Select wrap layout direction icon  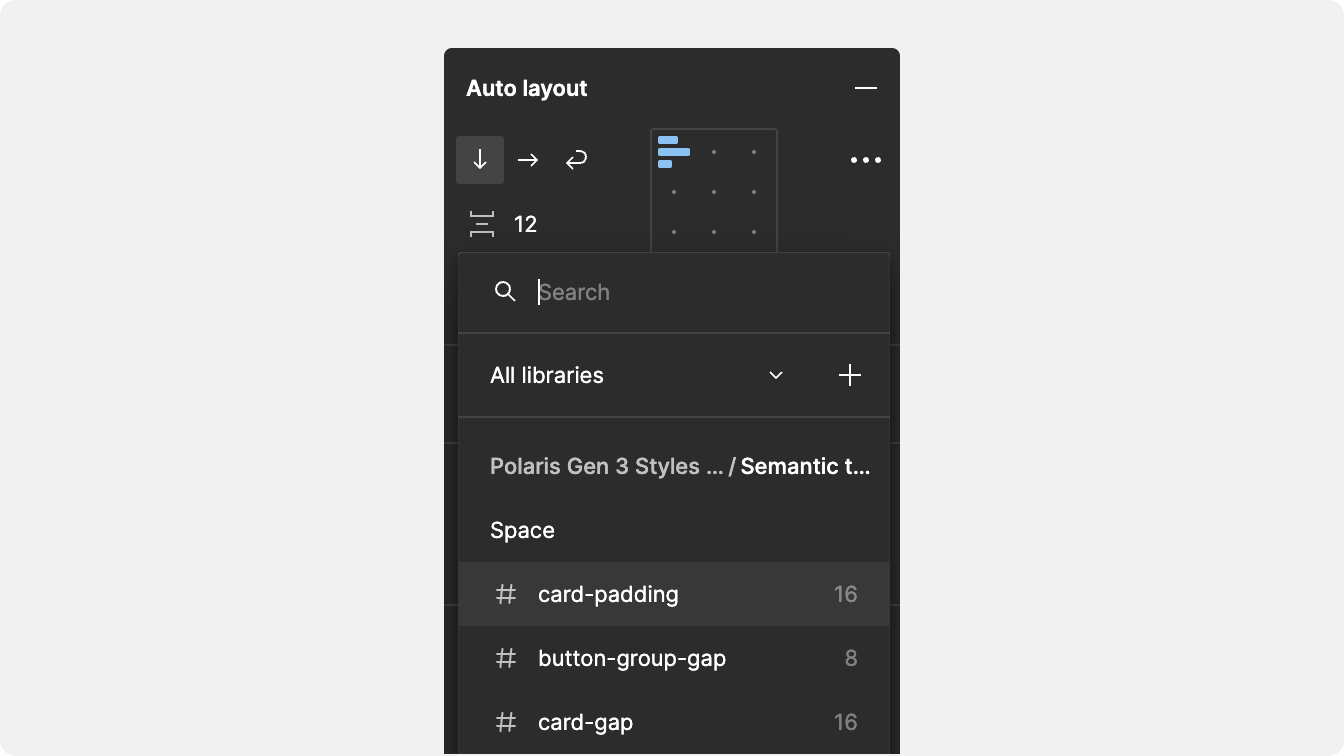tap(576, 160)
